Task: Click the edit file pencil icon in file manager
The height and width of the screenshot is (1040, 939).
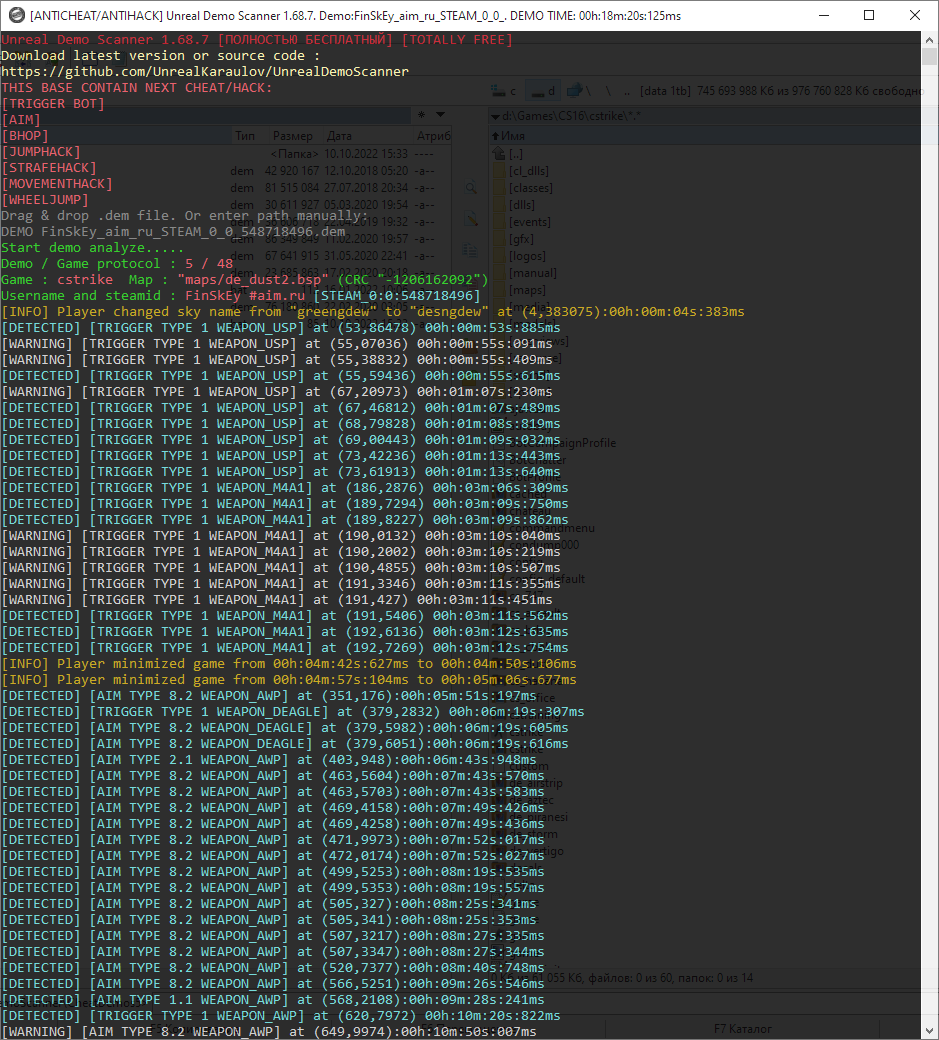Action: [x=471, y=219]
